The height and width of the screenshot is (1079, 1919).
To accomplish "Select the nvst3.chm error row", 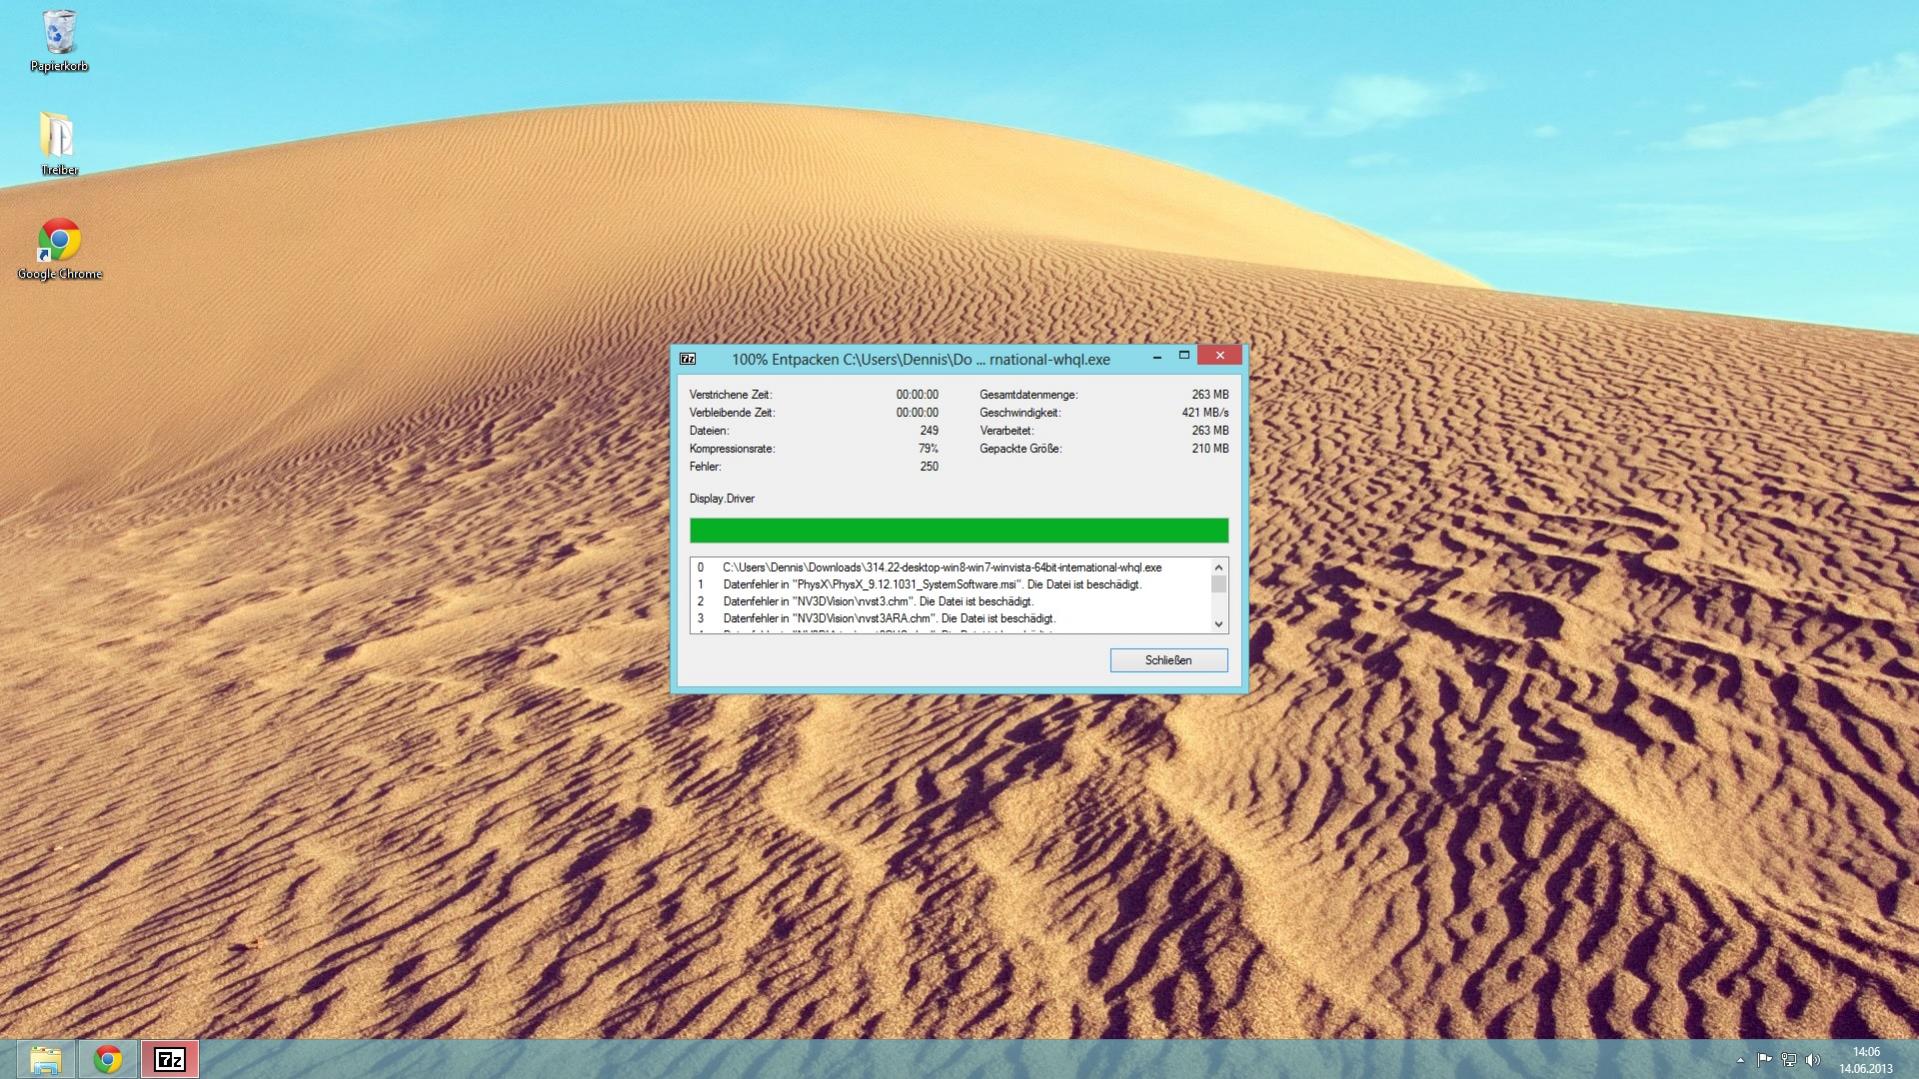I will click(950, 601).
